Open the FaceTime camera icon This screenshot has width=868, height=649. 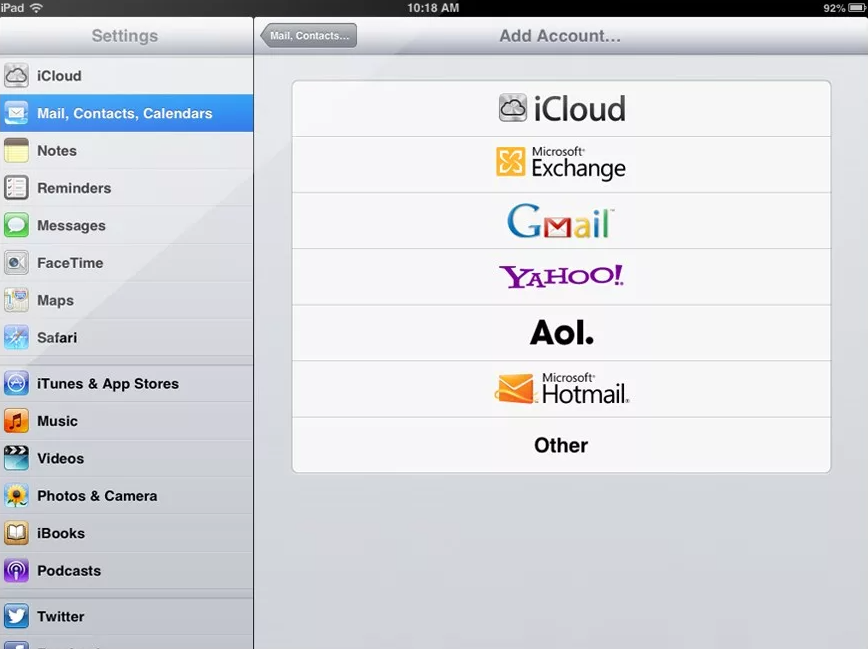point(16,262)
